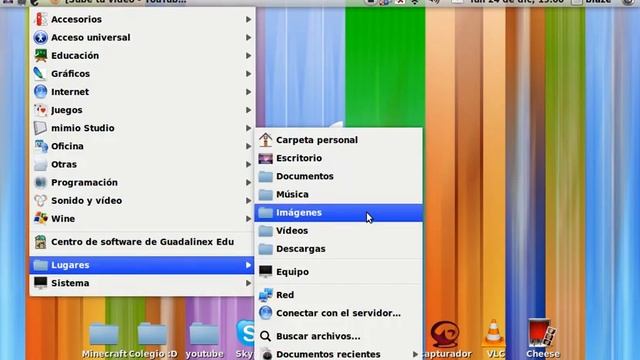Expand Documentos recientes submenu arrow
The width and height of the screenshot is (640, 360).
point(415,354)
